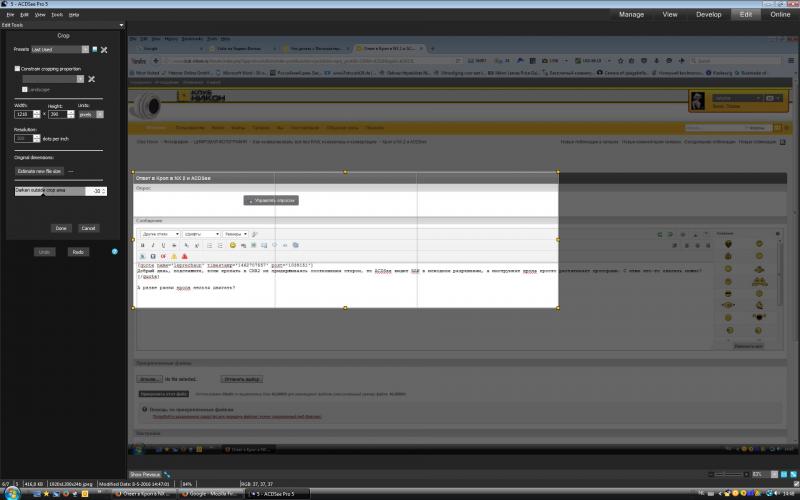This screenshot has height=500, width=800.
Task: Click the Done button
Action: click(x=61, y=228)
